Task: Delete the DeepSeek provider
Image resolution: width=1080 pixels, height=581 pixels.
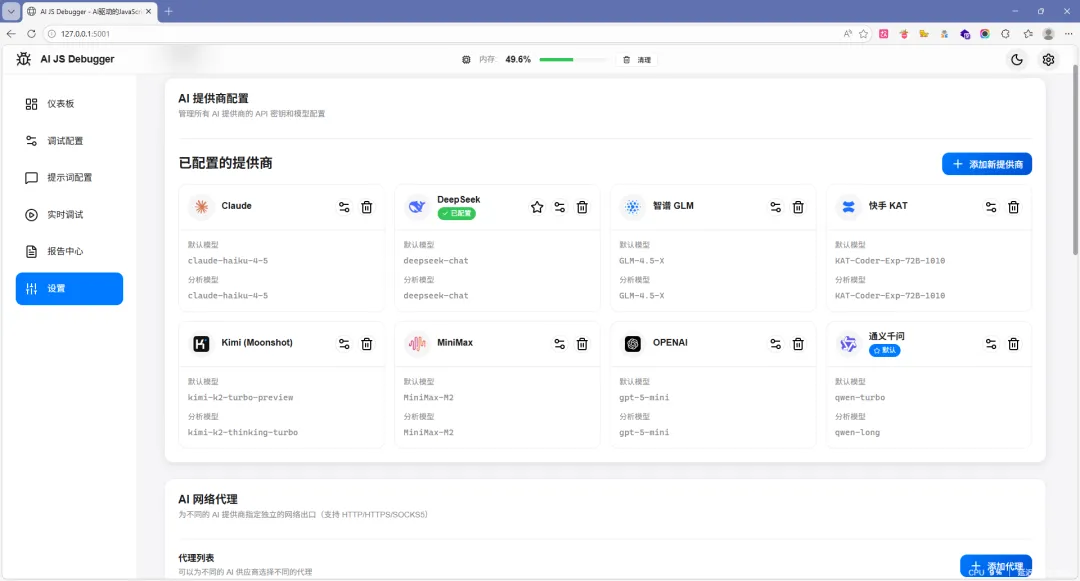Action: click(x=582, y=207)
